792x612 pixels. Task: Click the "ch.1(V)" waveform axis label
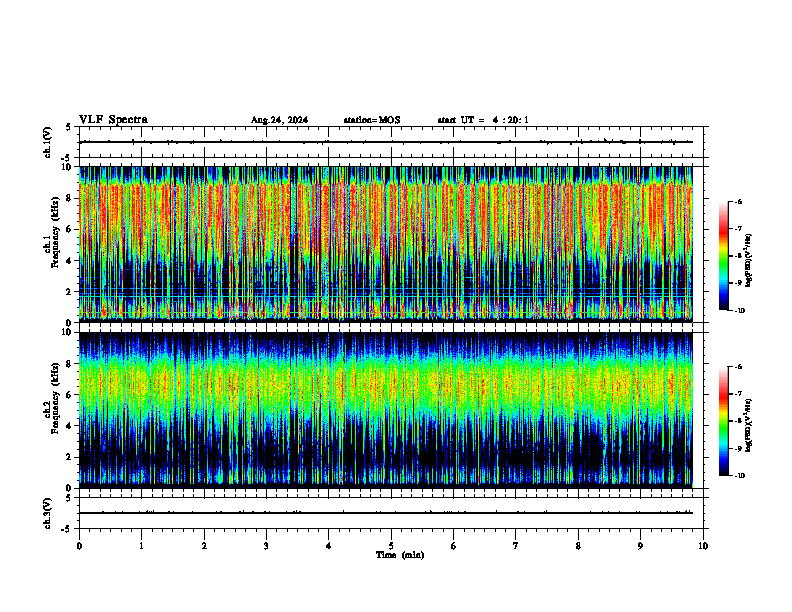coord(47,142)
